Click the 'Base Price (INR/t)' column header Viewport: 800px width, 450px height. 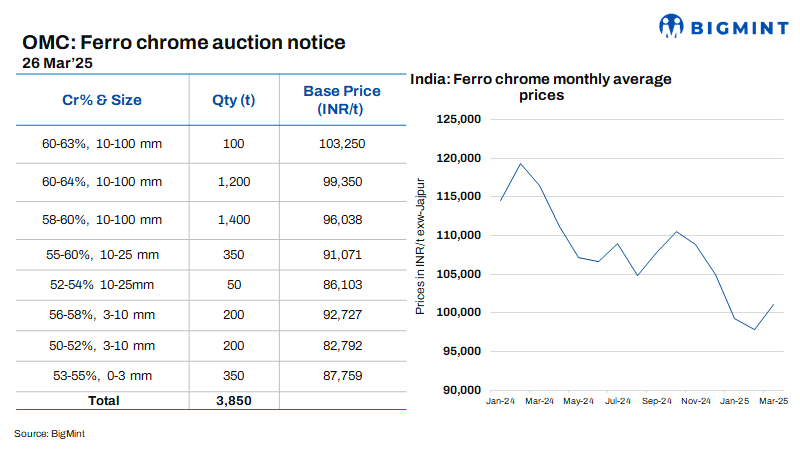pyautogui.click(x=342, y=100)
